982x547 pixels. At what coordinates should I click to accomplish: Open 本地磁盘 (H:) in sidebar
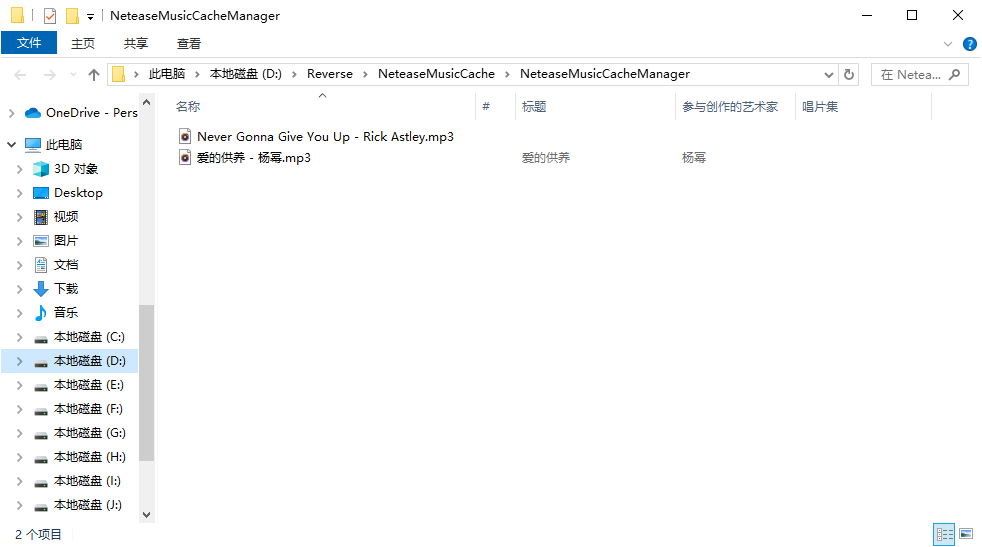[x=90, y=457]
